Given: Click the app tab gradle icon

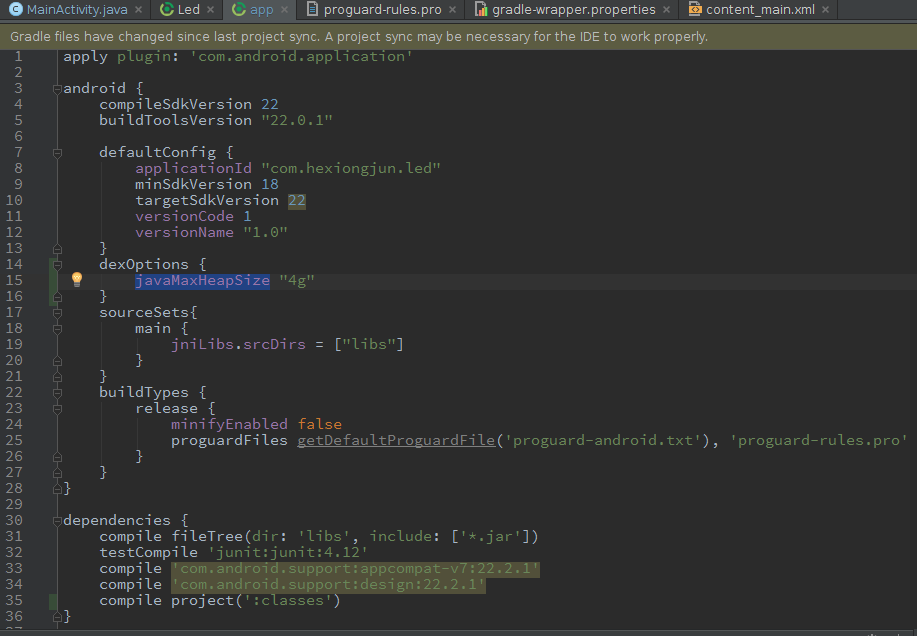Looking at the screenshot, I should click(x=239, y=9).
